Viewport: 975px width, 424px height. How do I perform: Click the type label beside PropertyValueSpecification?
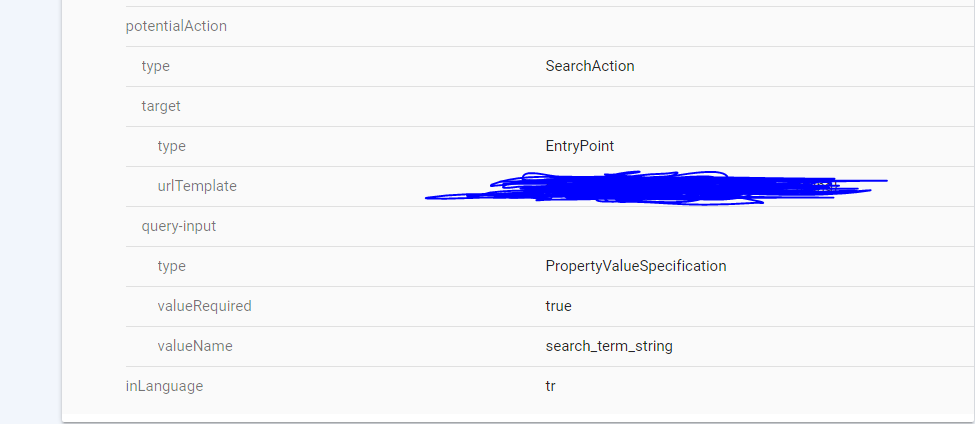172,266
